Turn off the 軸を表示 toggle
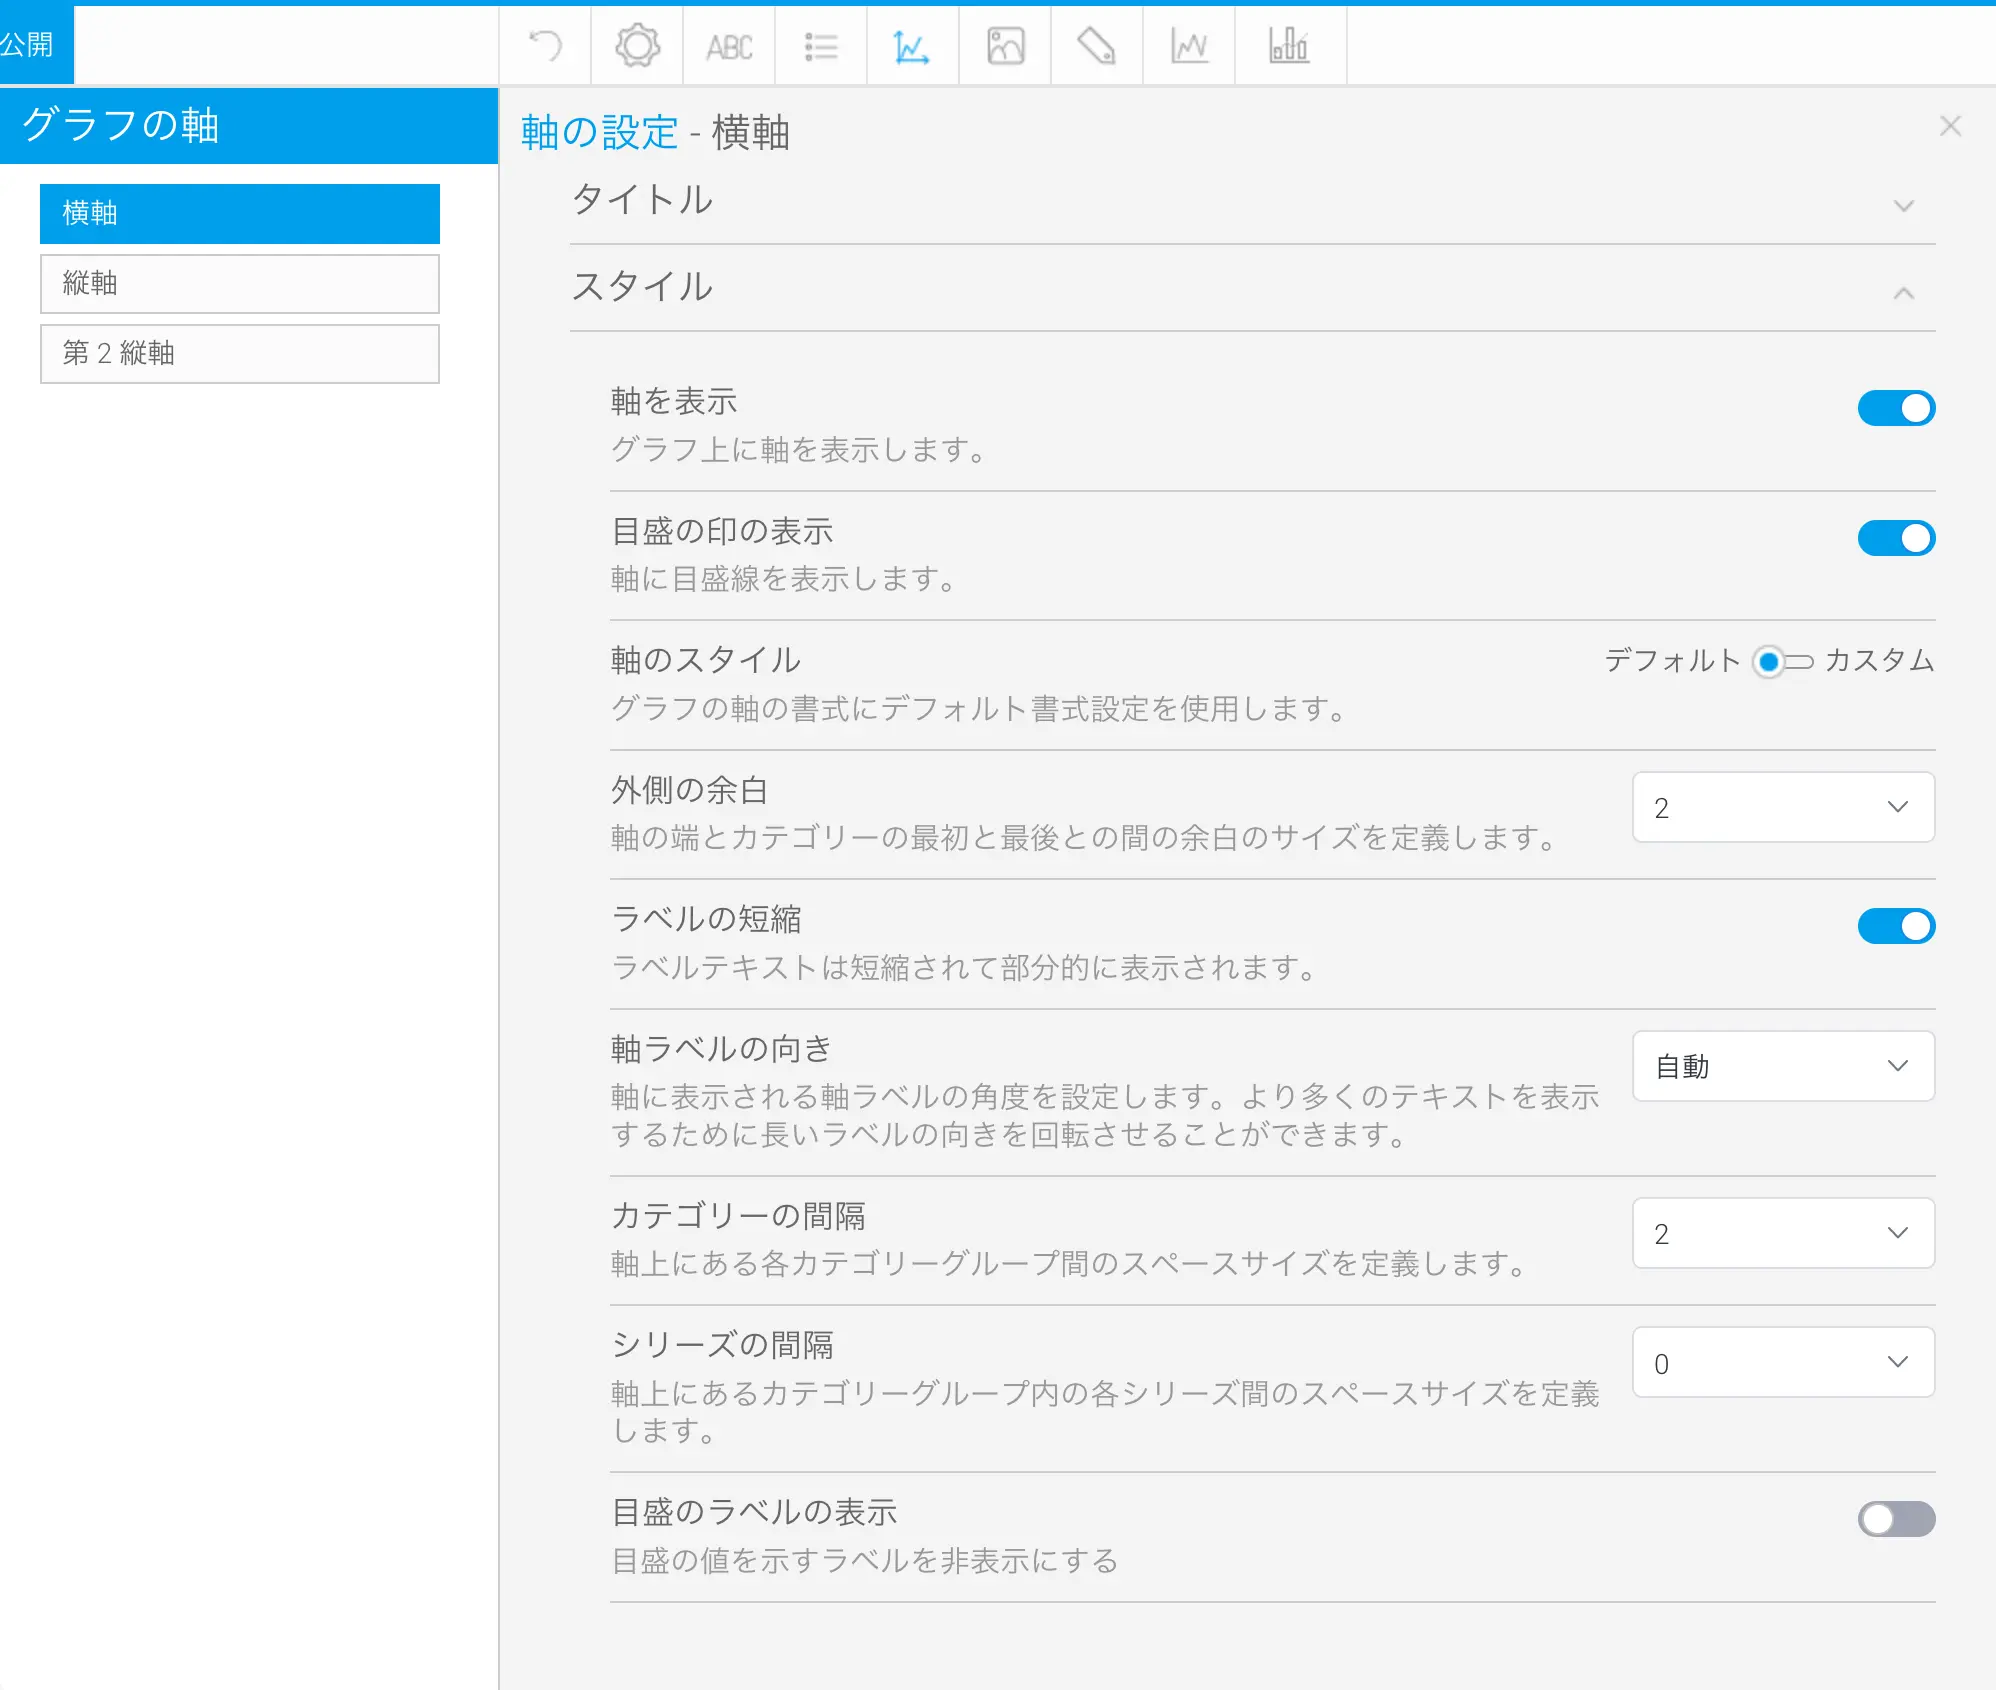This screenshot has width=1996, height=1690. click(1896, 408)
